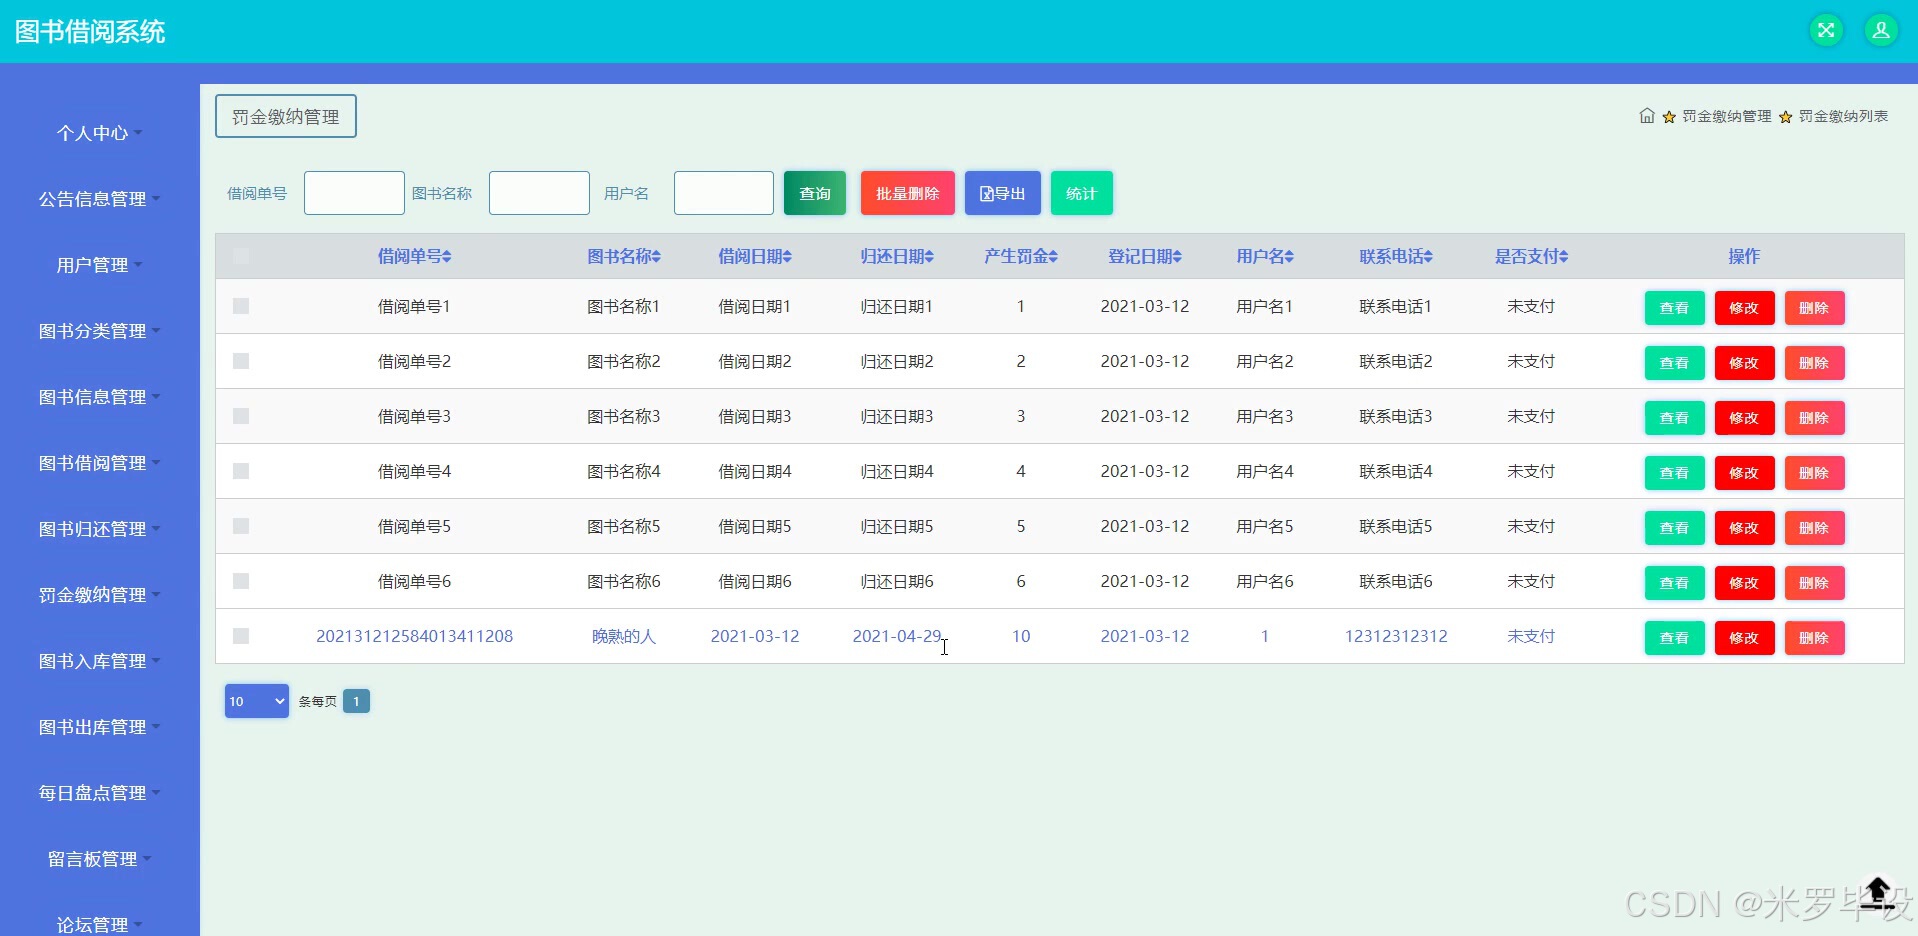Click the home icon in breadcrumb
Viewport: 1918px width, 936px height.
pos(1647,116)
